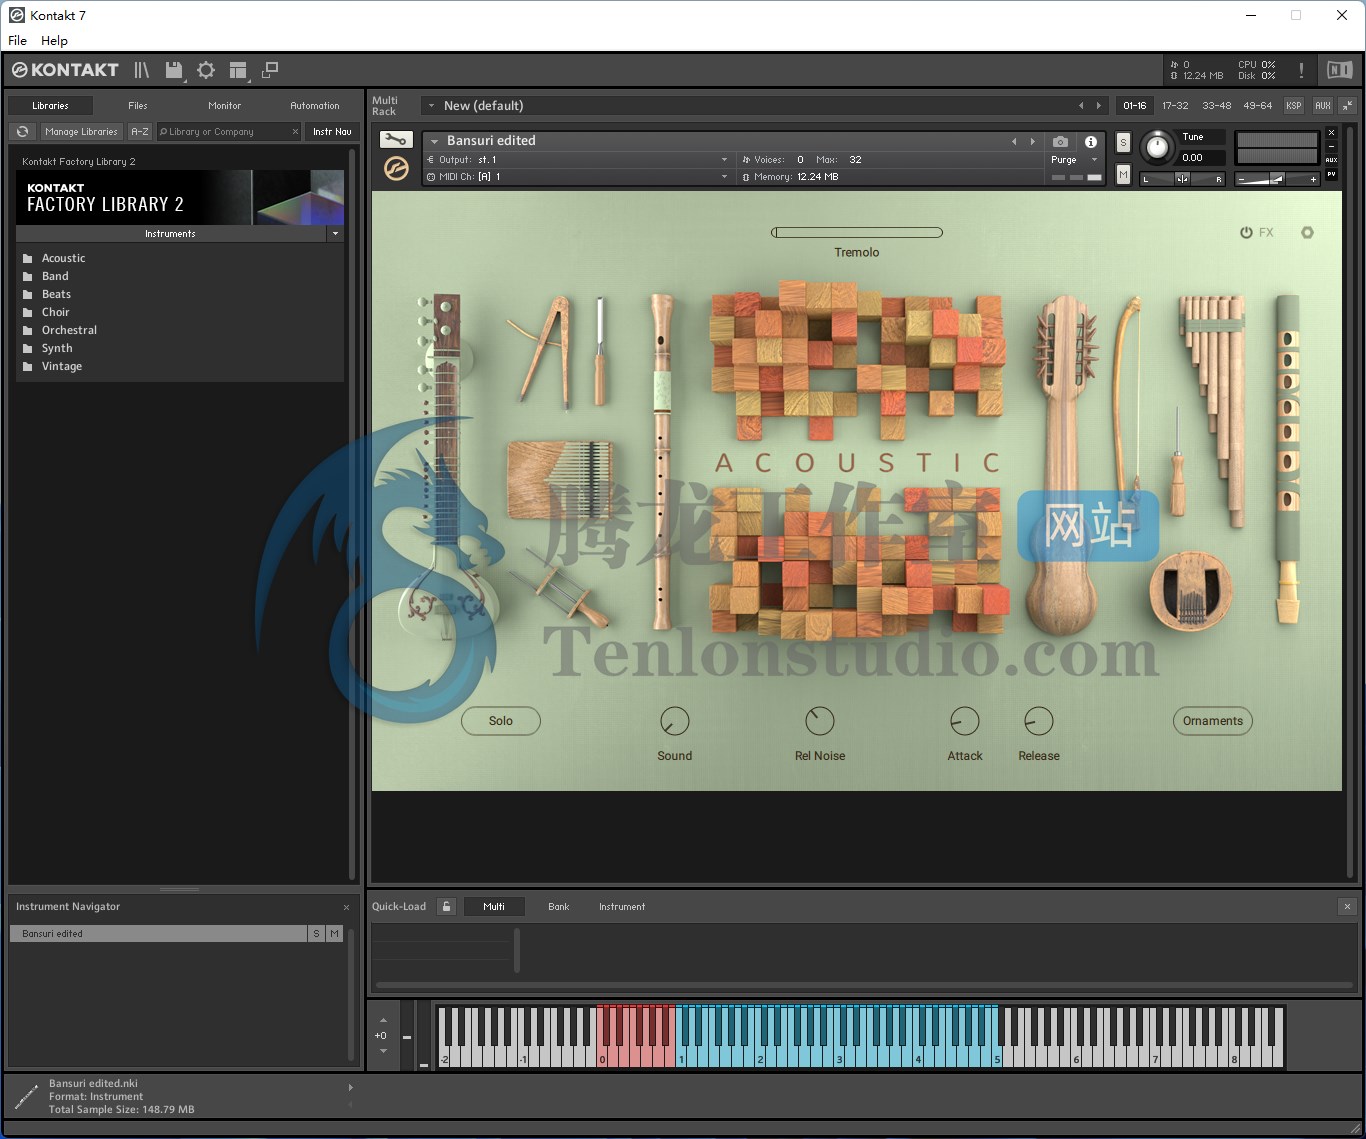This screenshot has width=1366, height=1139.
Task: Click the minimize view rack icon
Action: [x=270, y=70]
